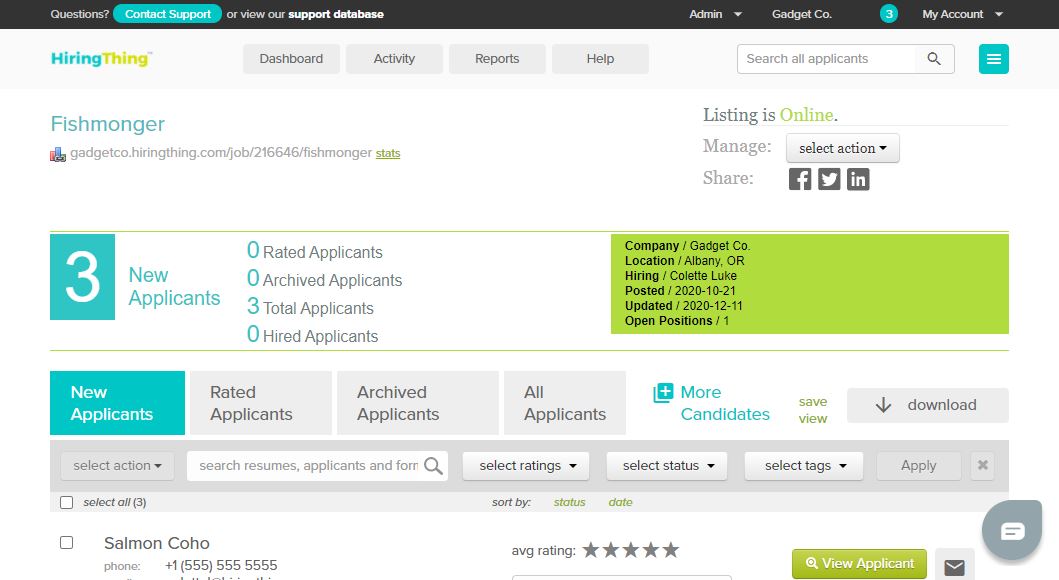Tick the select all (3) checkbox
This screenshot has width=1059, height=580.
pos(66,502)
